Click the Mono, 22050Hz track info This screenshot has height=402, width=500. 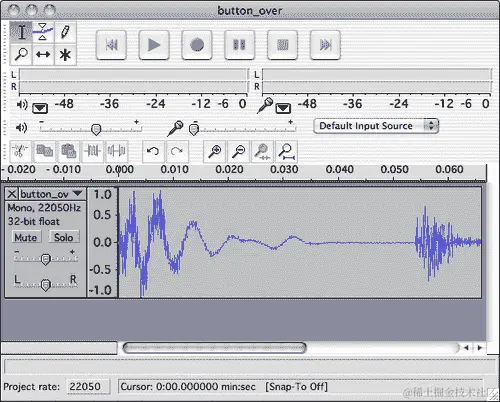(44, 208)
